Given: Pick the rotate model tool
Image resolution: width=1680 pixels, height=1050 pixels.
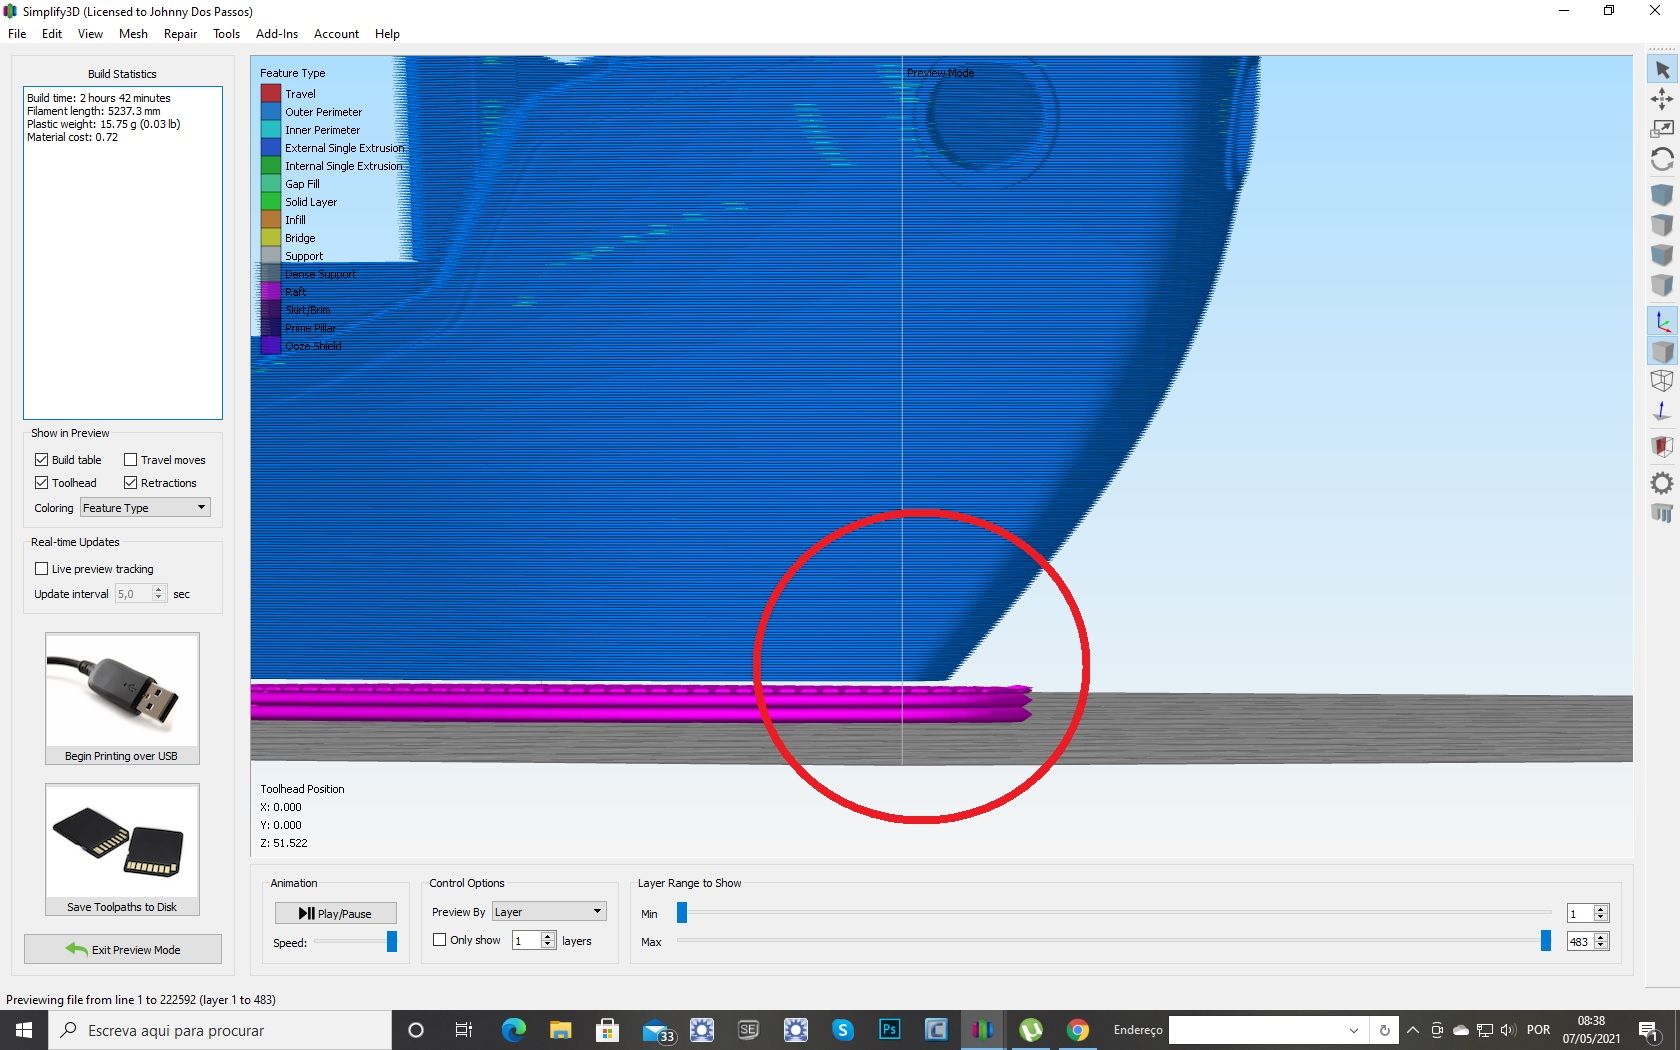Looking at the screenshot, I should (x=1662, y=160).
